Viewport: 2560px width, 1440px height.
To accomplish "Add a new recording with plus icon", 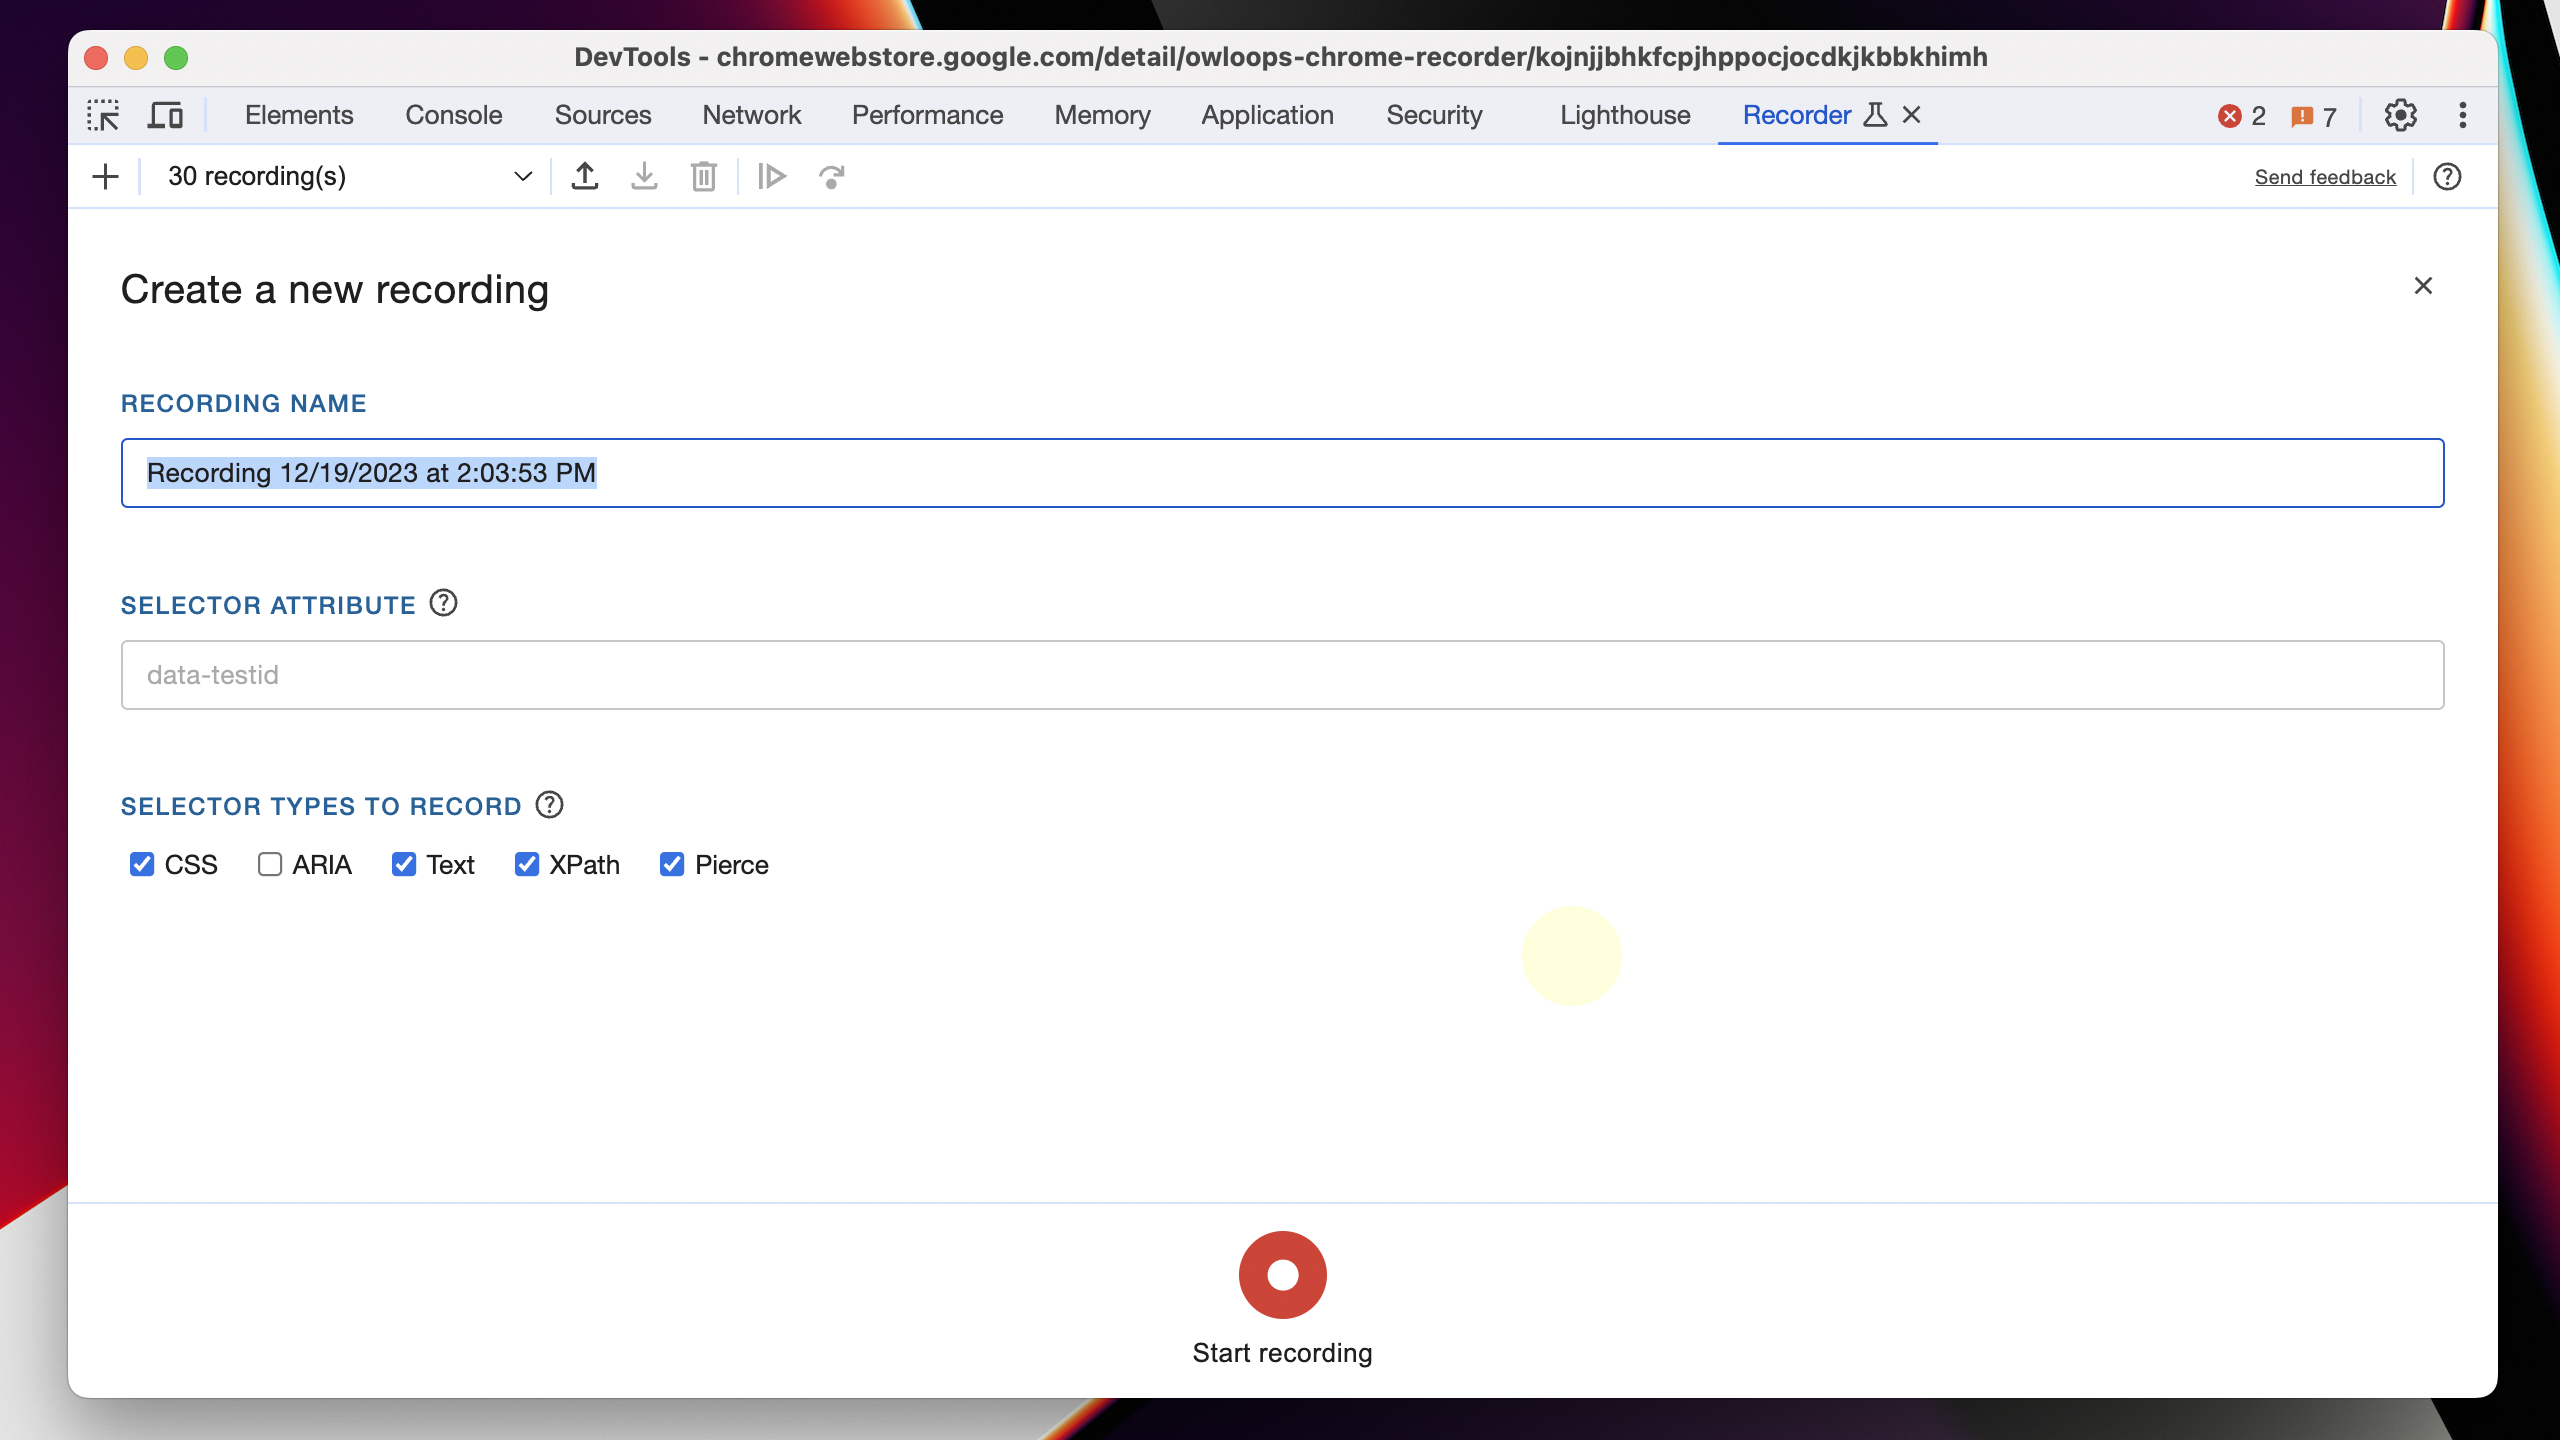I will pos(105,177).
